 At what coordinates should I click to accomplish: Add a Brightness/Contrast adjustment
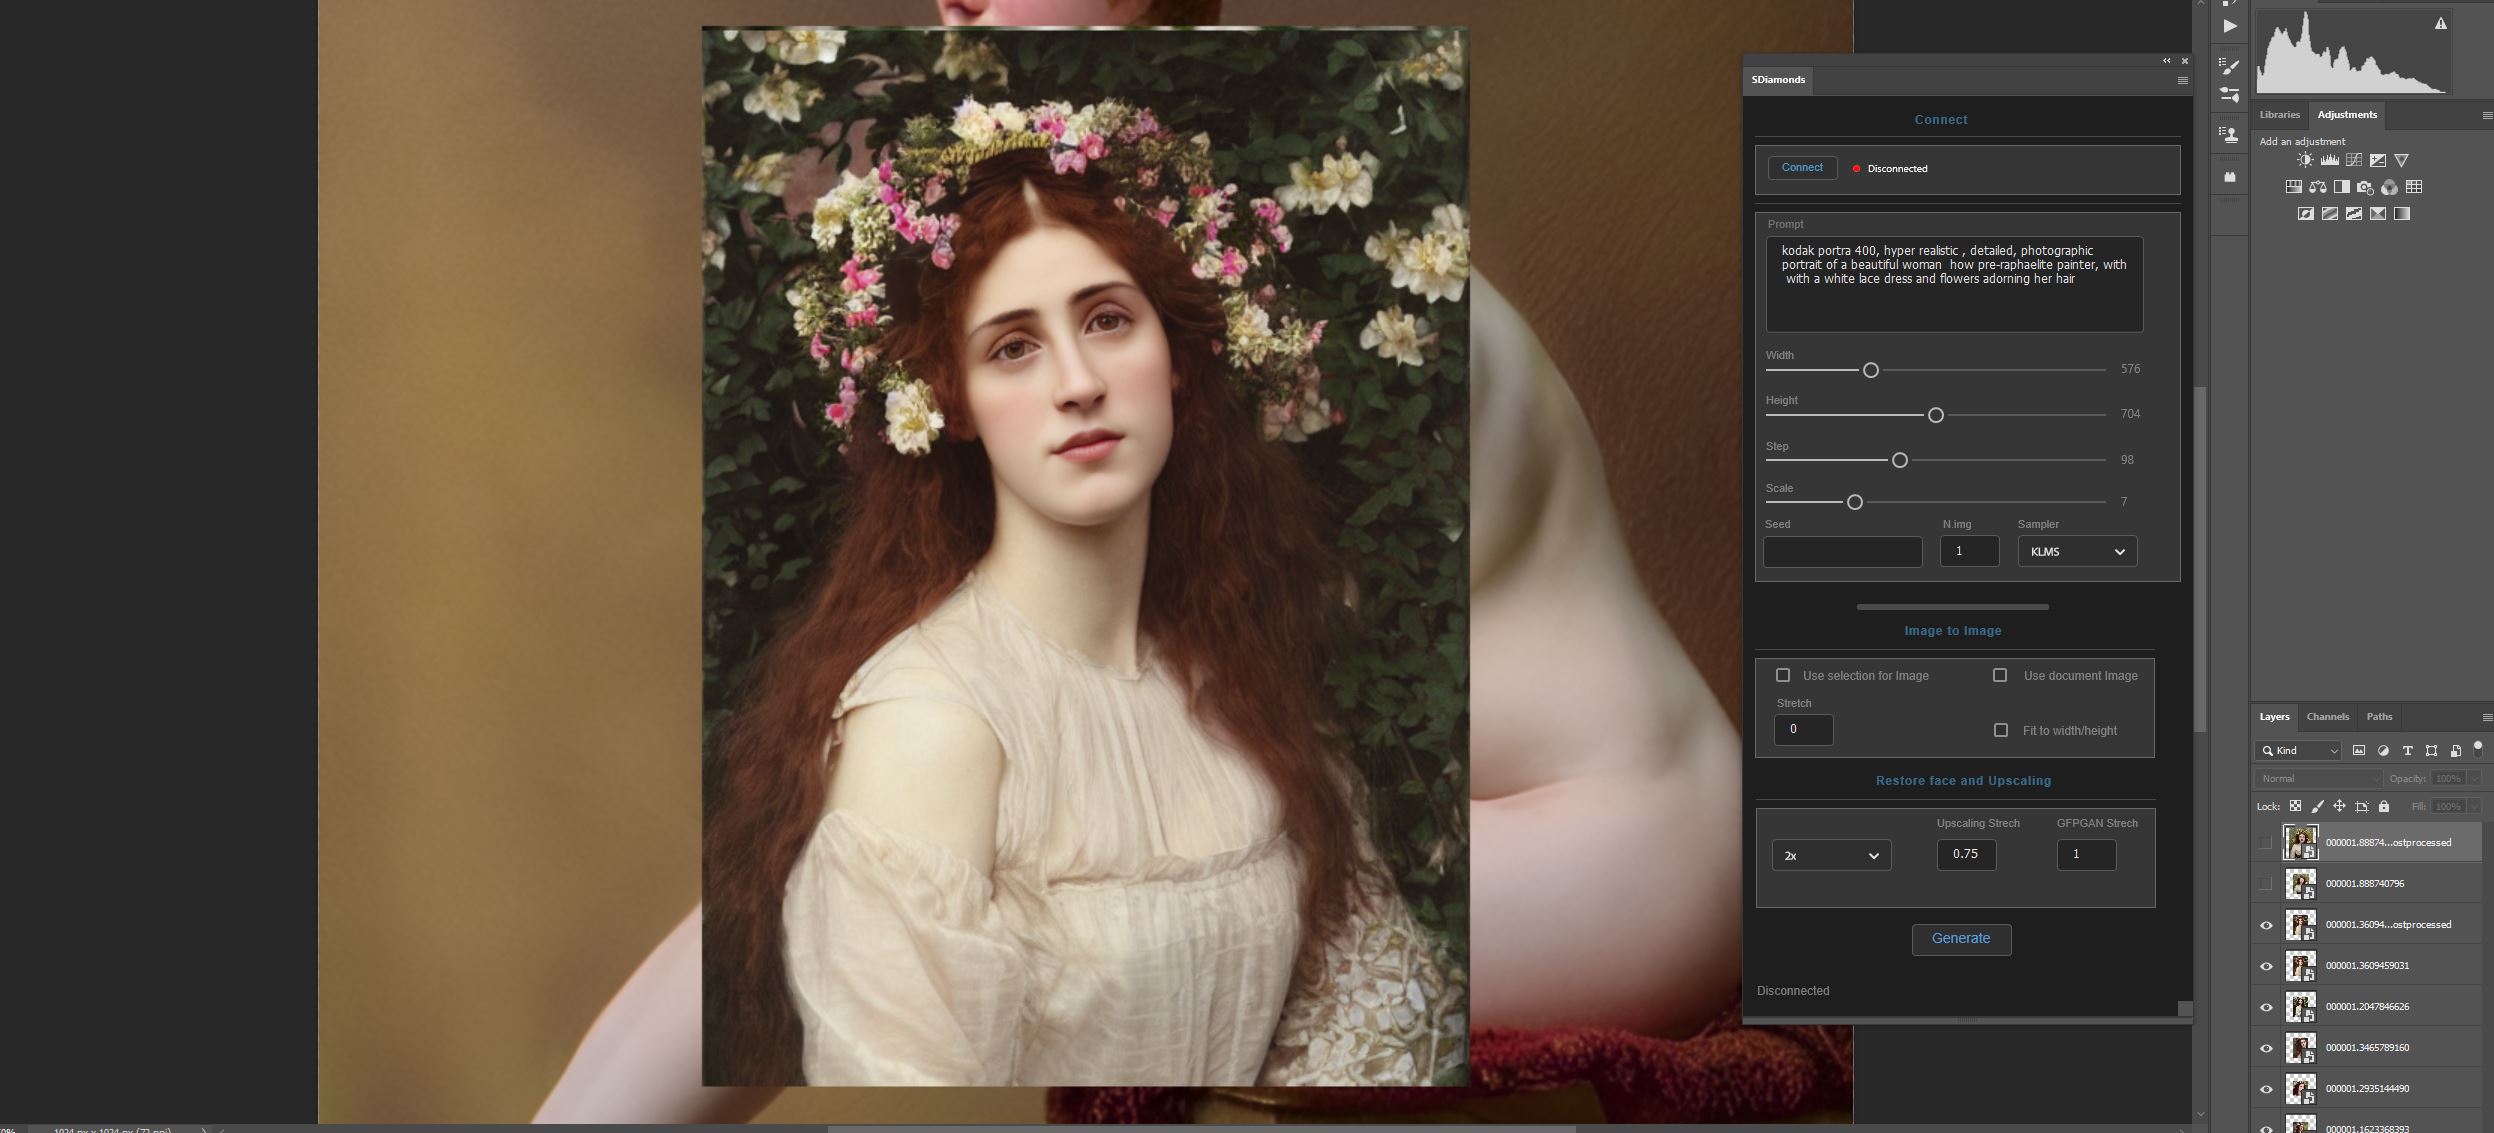2305,160
